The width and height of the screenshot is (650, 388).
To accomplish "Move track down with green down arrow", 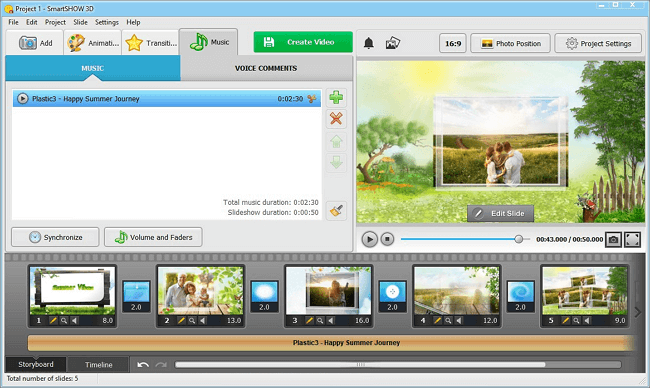I will (x=336, y=163).
